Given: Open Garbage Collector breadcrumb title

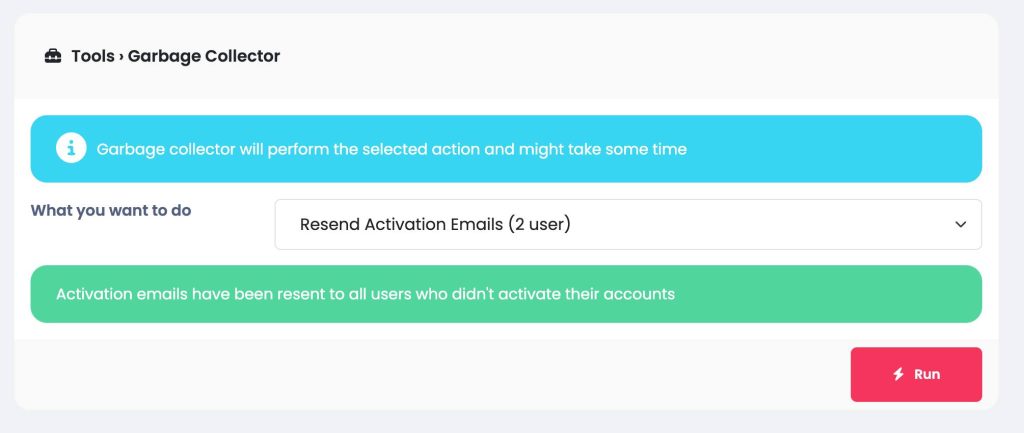Looking at the screenshot, I should (204, 57).
